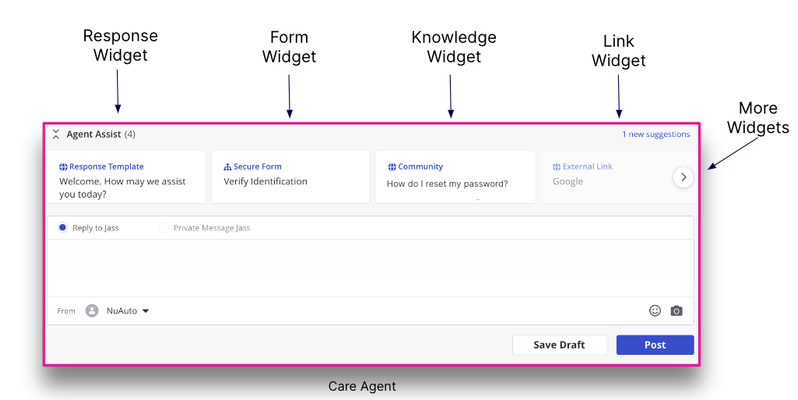798x400 pixels.
Task: Click the NuAuto profile avatar icon
Action: click(92, 310)
